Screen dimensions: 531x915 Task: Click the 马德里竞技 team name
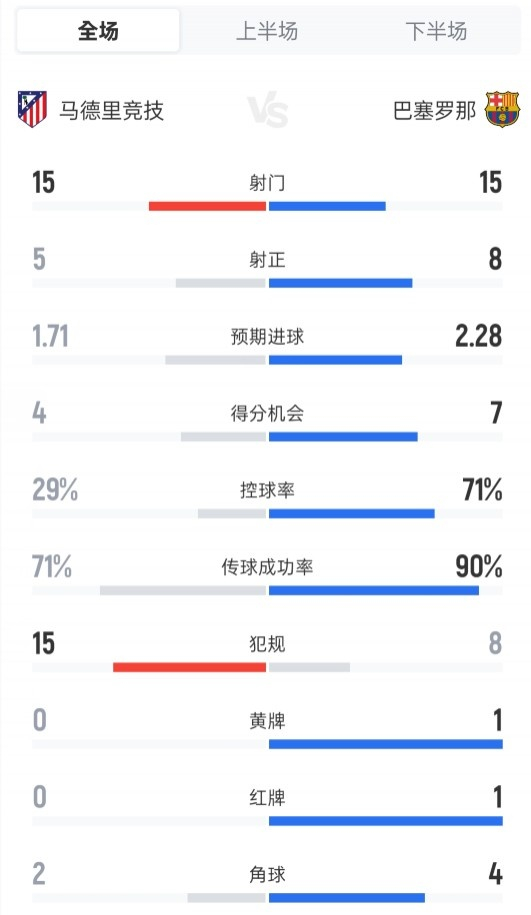click(x=111, y=110)
